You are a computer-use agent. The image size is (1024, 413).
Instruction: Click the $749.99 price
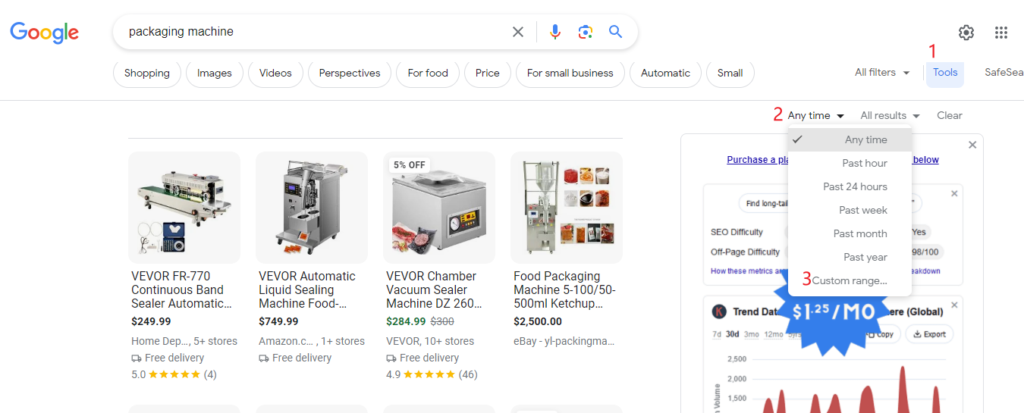(x=278, y=322)
